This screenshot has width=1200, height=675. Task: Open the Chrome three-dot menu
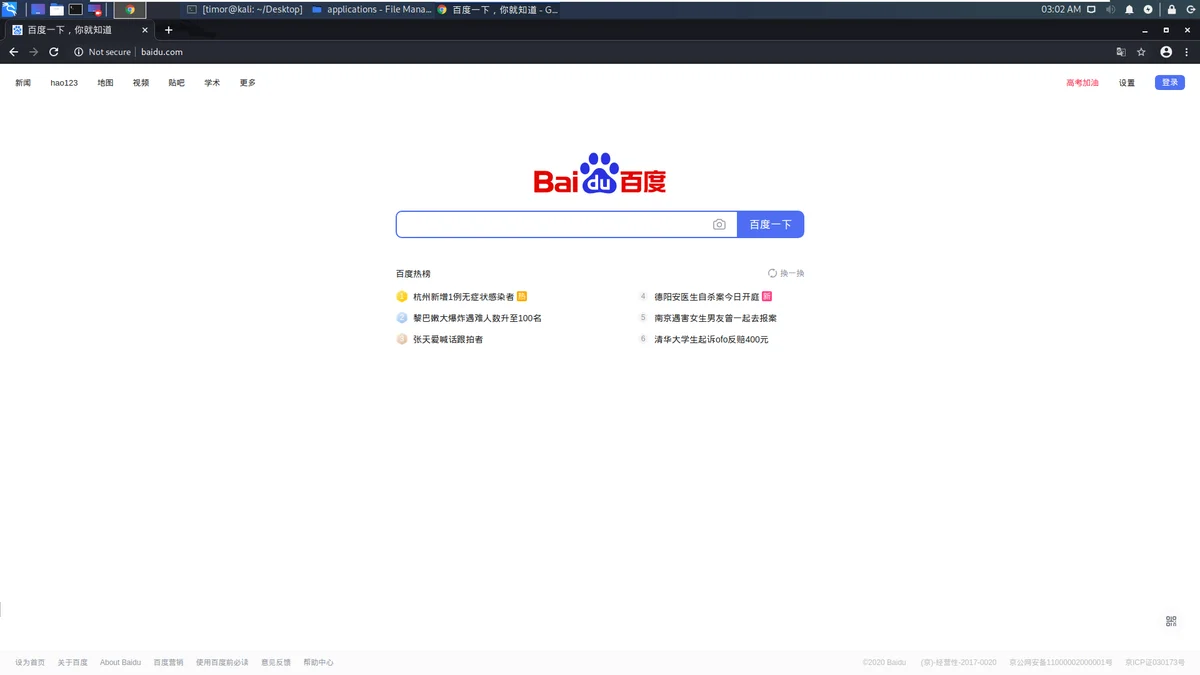point(1188,52)
